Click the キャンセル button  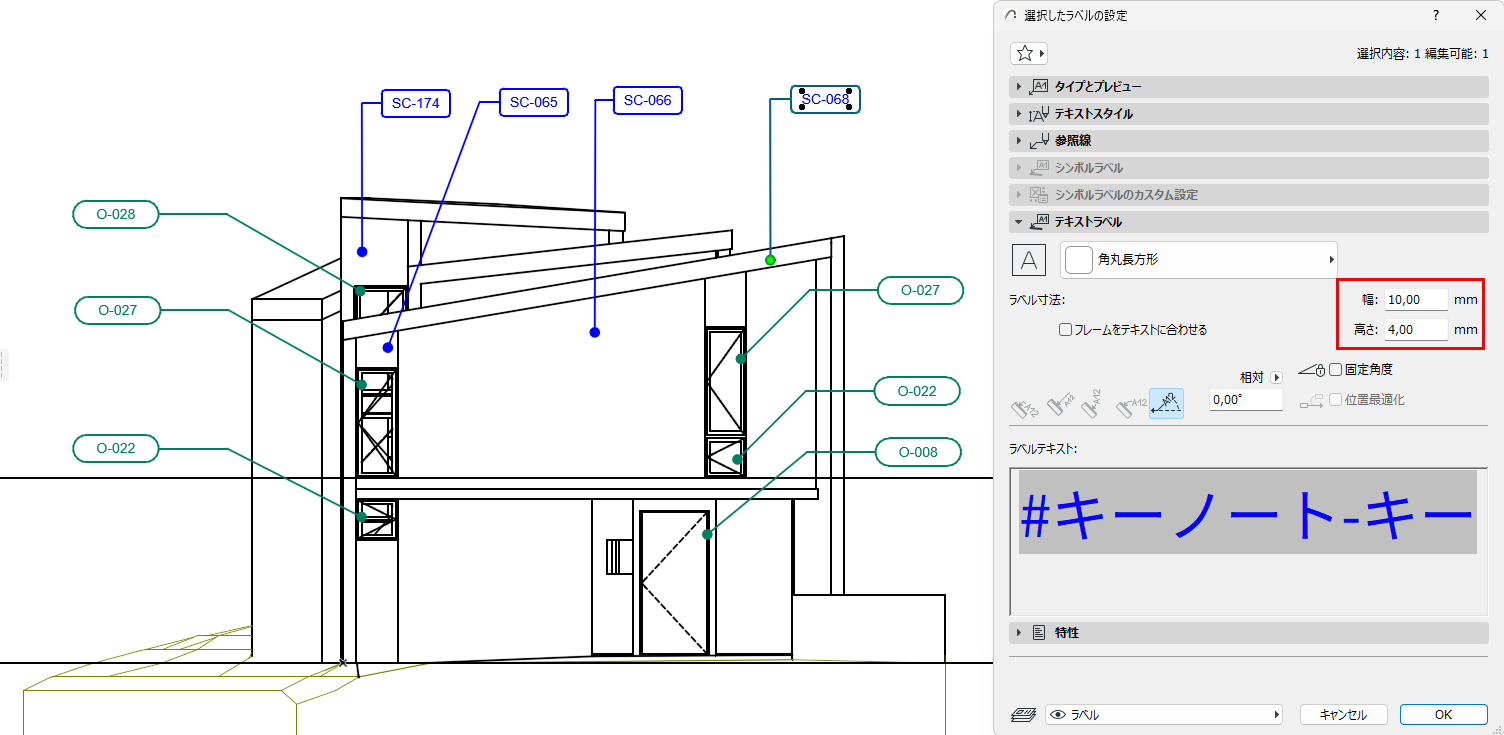pos(1343,714)
